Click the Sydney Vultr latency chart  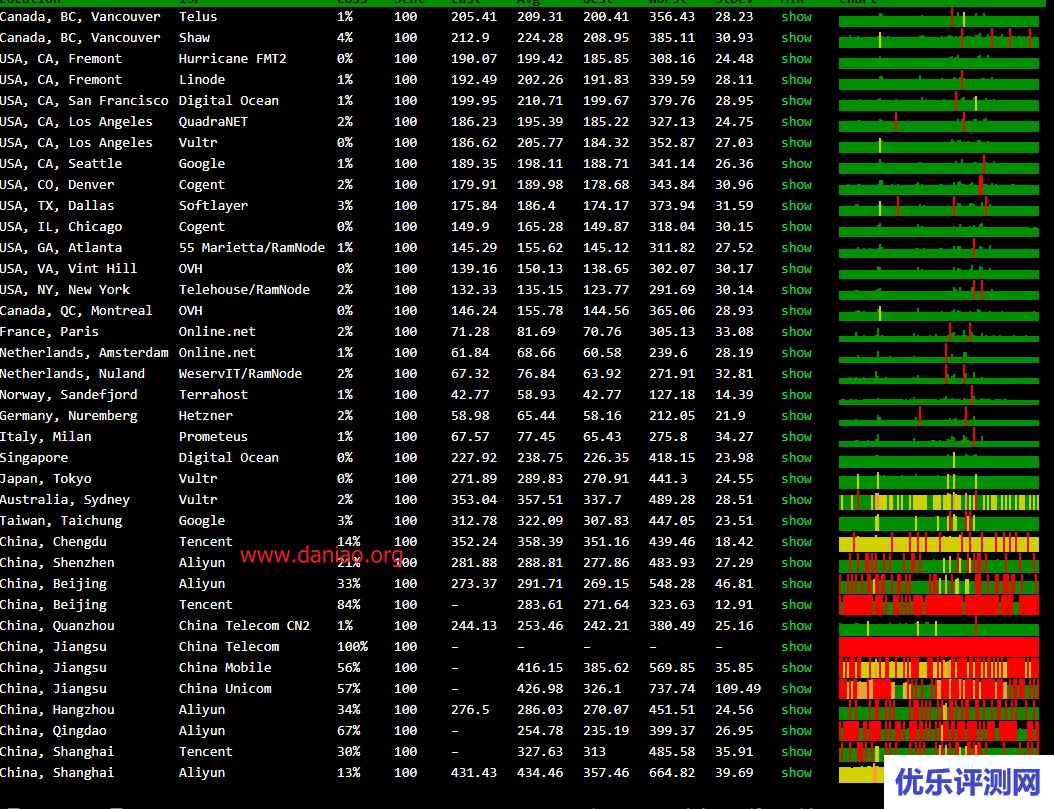(939, 501)
